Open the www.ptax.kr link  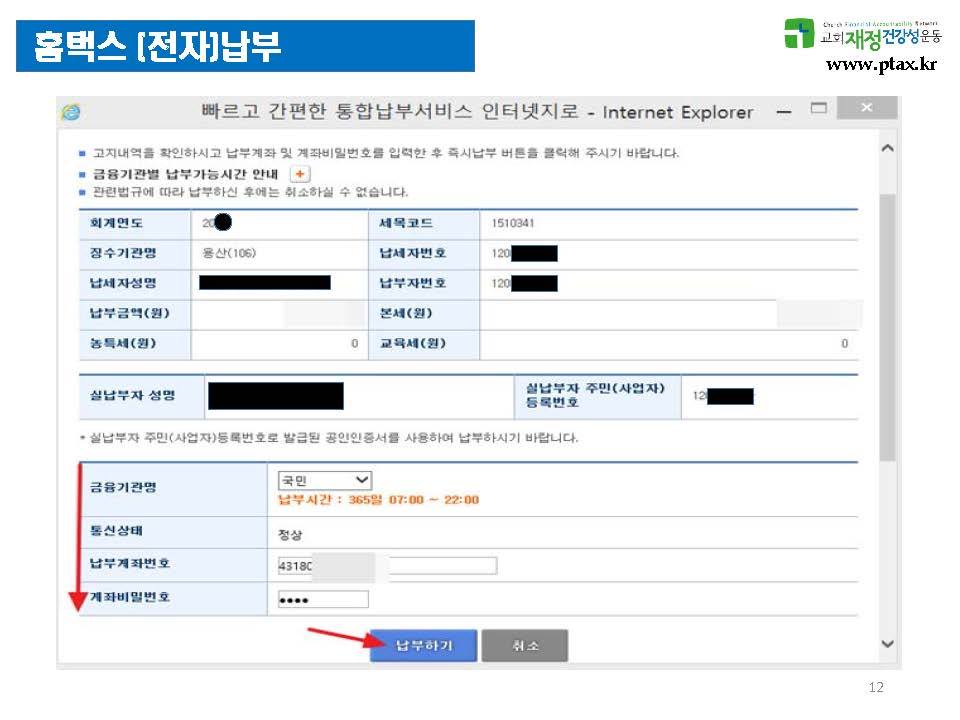click(x=880, y=65)
